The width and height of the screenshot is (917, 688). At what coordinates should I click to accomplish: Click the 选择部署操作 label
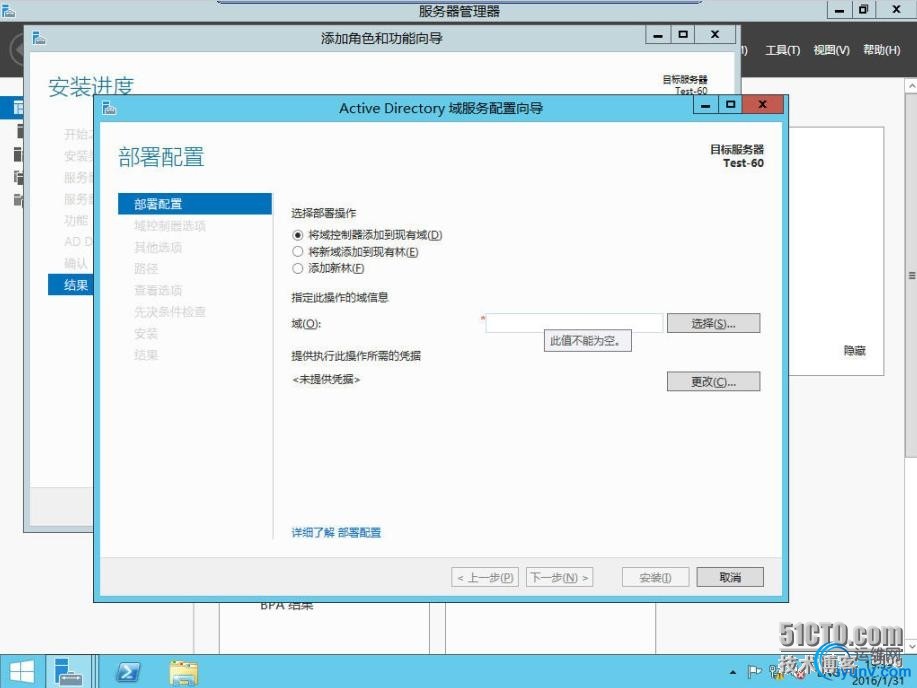tap(323, 214)
